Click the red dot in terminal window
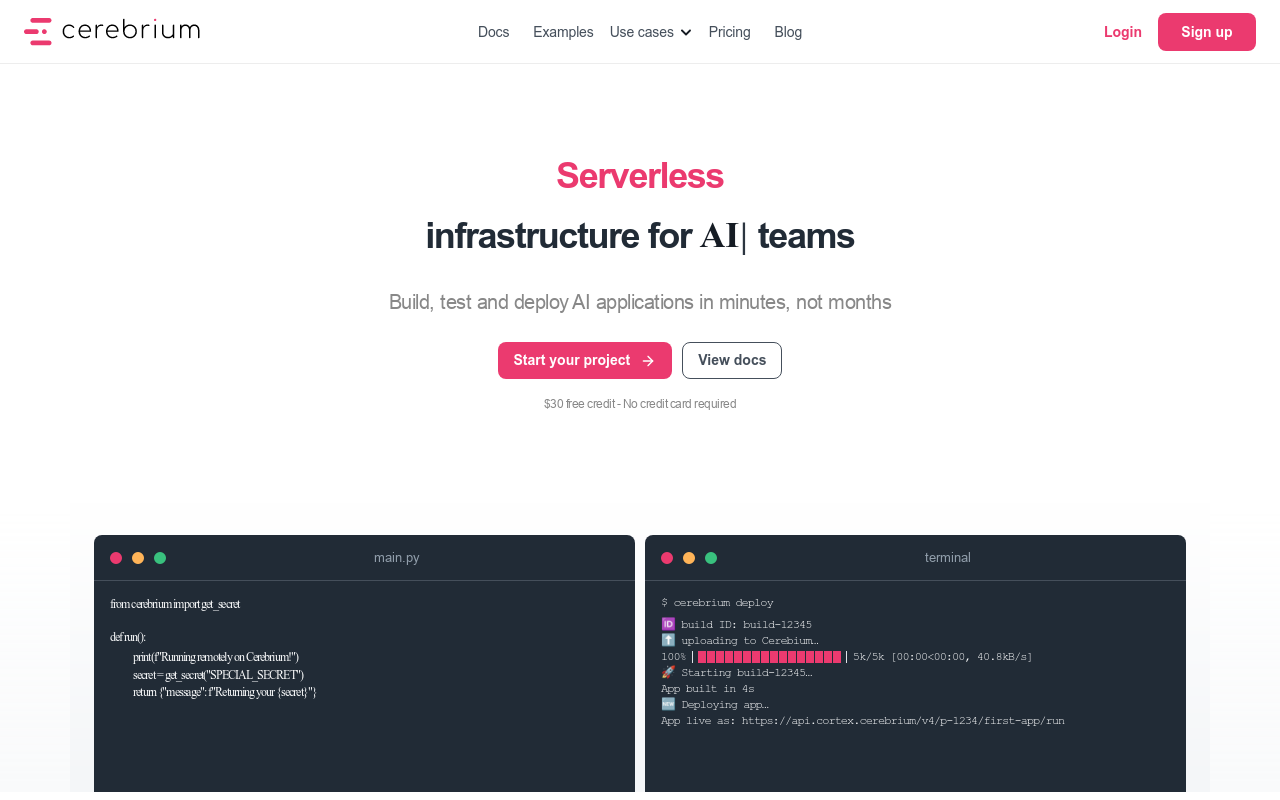Screen dimensions: 1280x800 [667, 558]
